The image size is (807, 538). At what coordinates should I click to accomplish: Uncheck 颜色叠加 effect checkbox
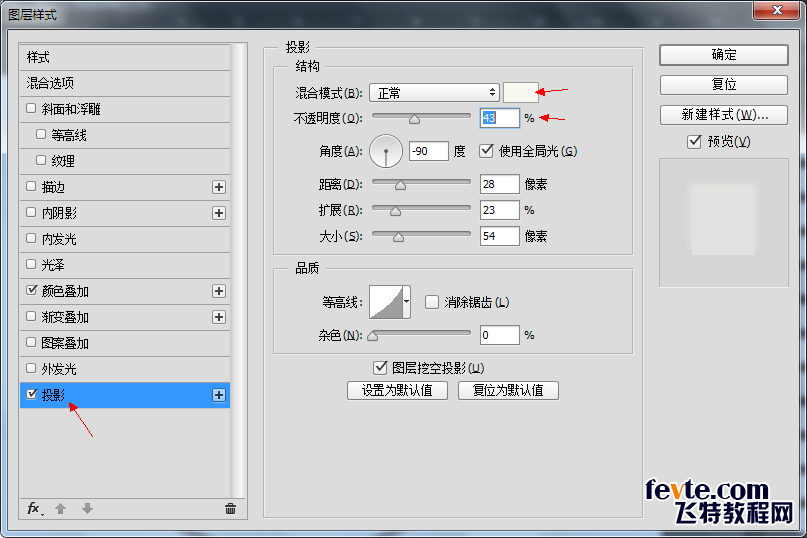click(31, 290)
